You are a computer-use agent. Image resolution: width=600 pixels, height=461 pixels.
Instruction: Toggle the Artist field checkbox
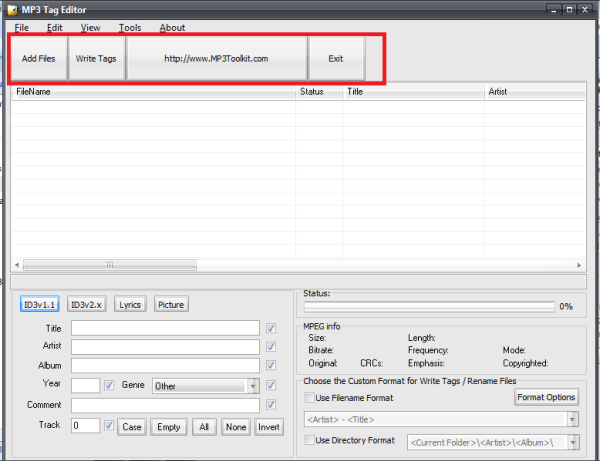(271, 347)
